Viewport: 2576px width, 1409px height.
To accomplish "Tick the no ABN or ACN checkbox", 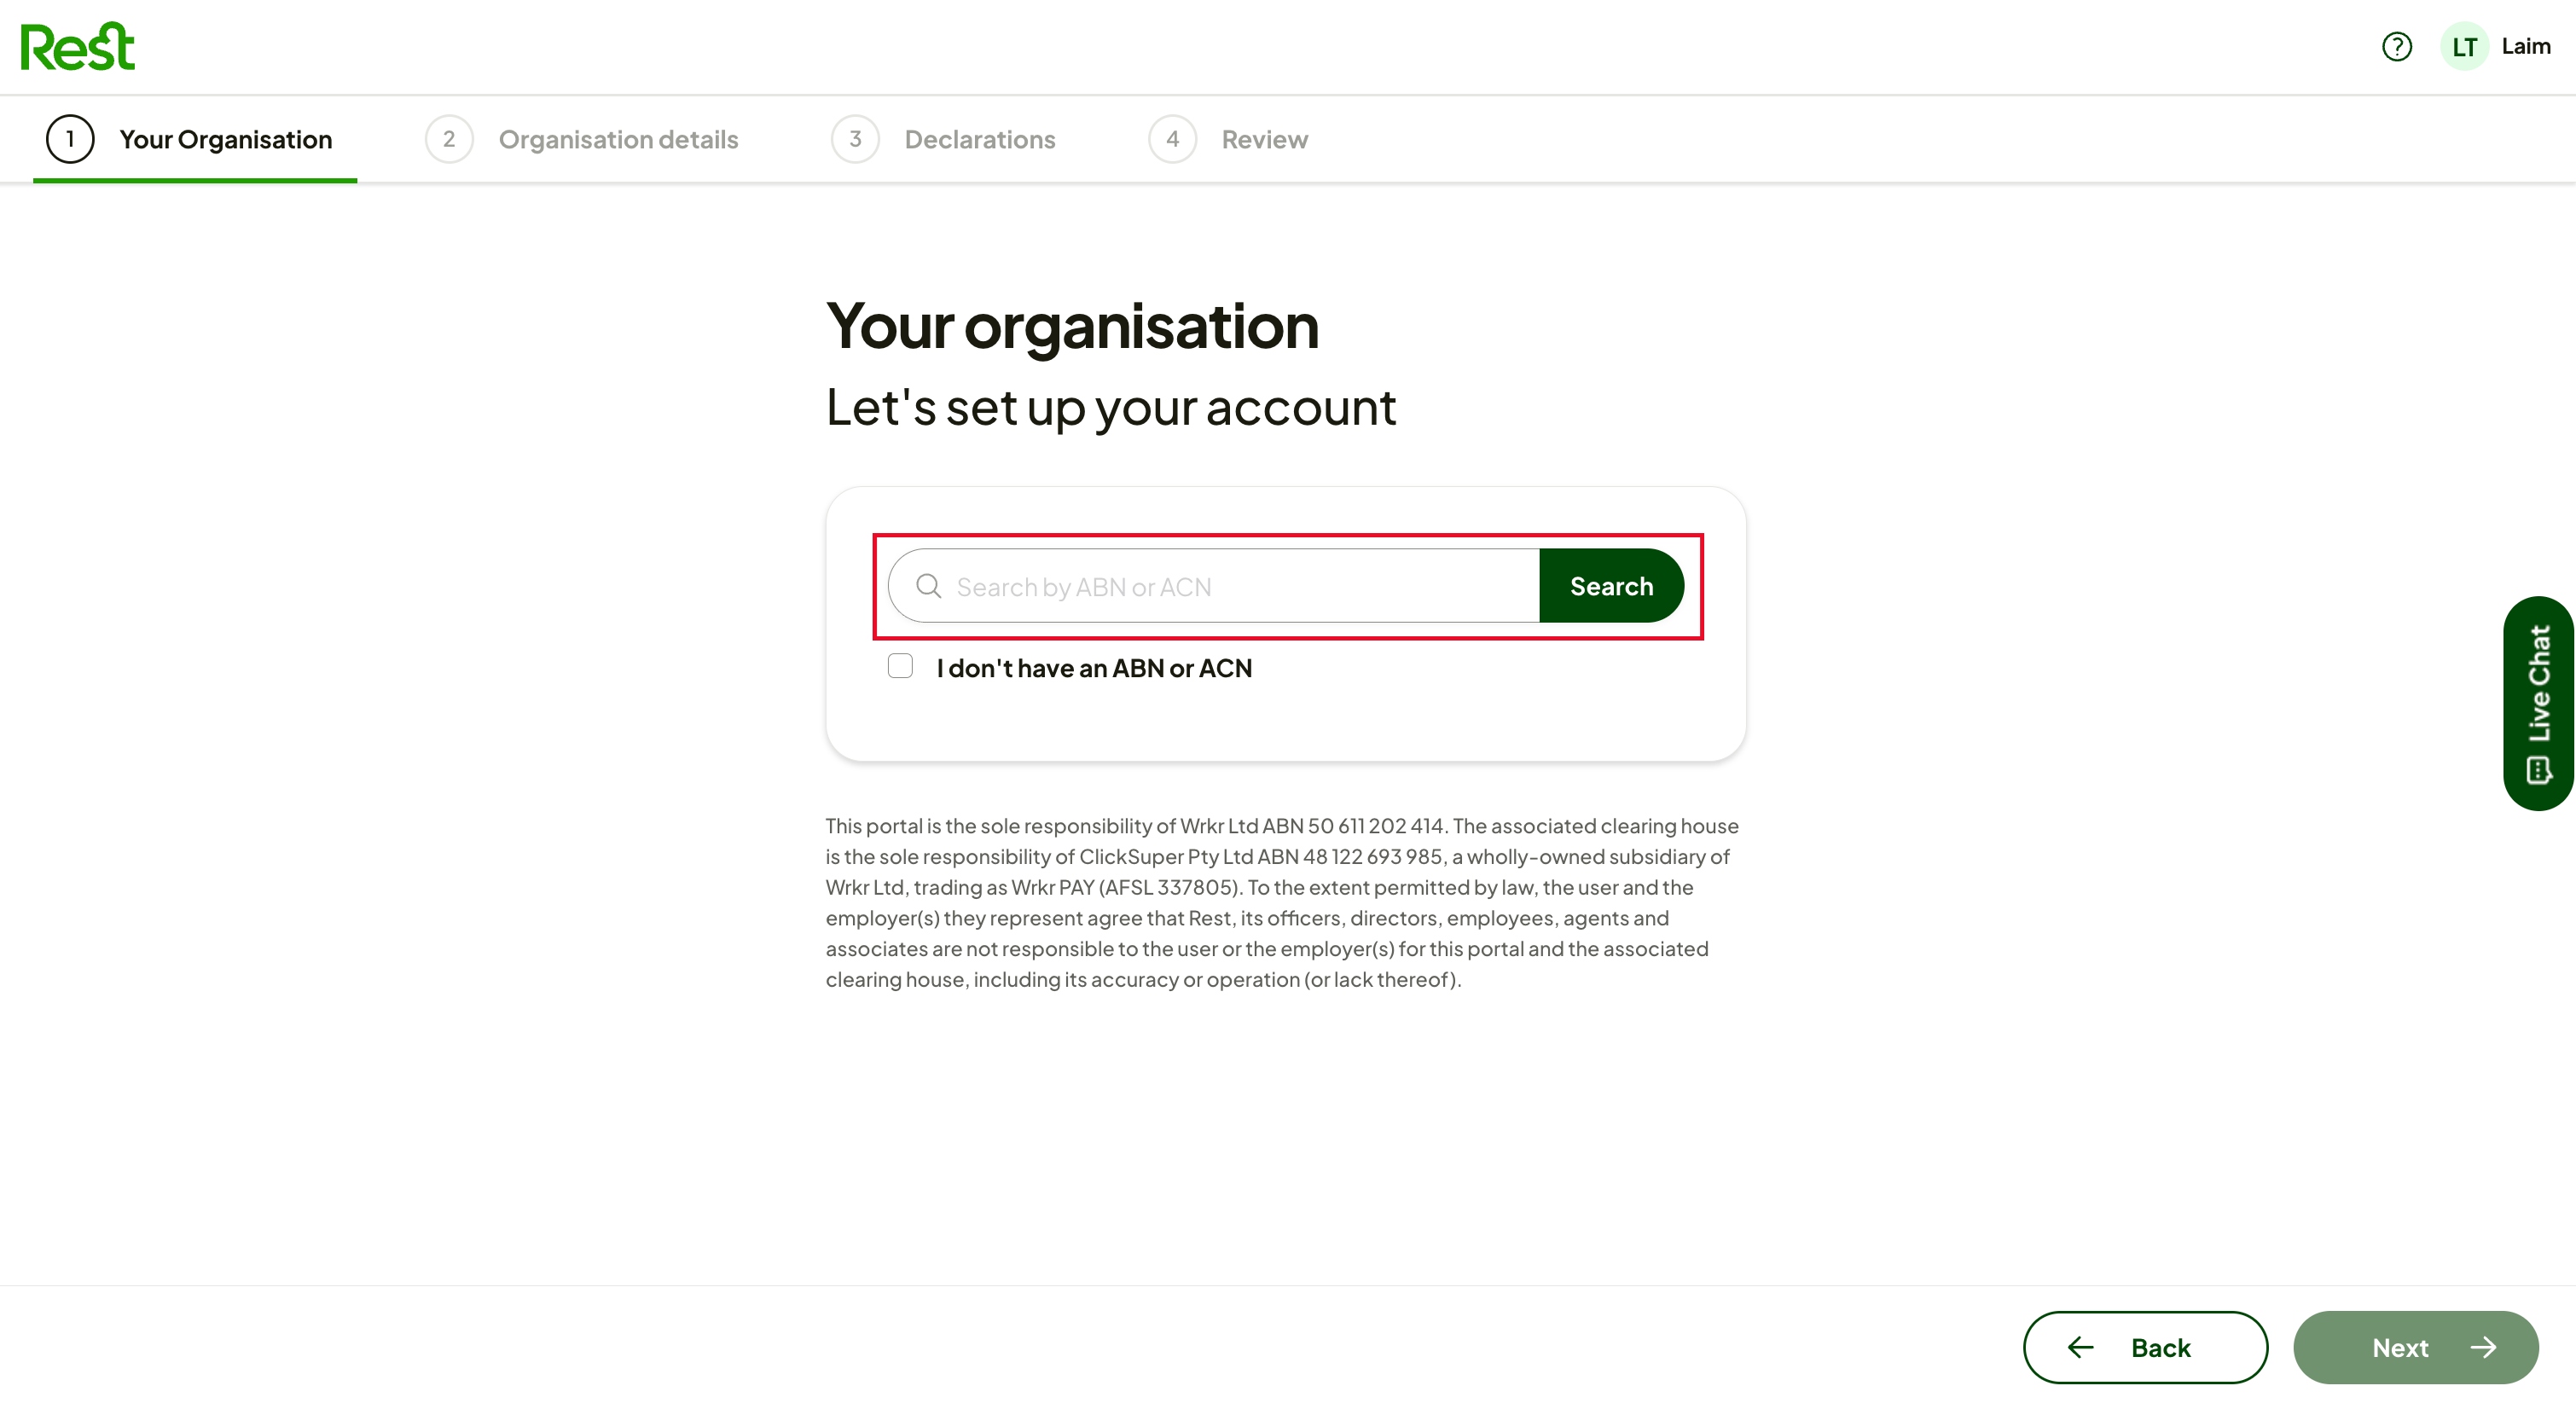I will 900,666.
